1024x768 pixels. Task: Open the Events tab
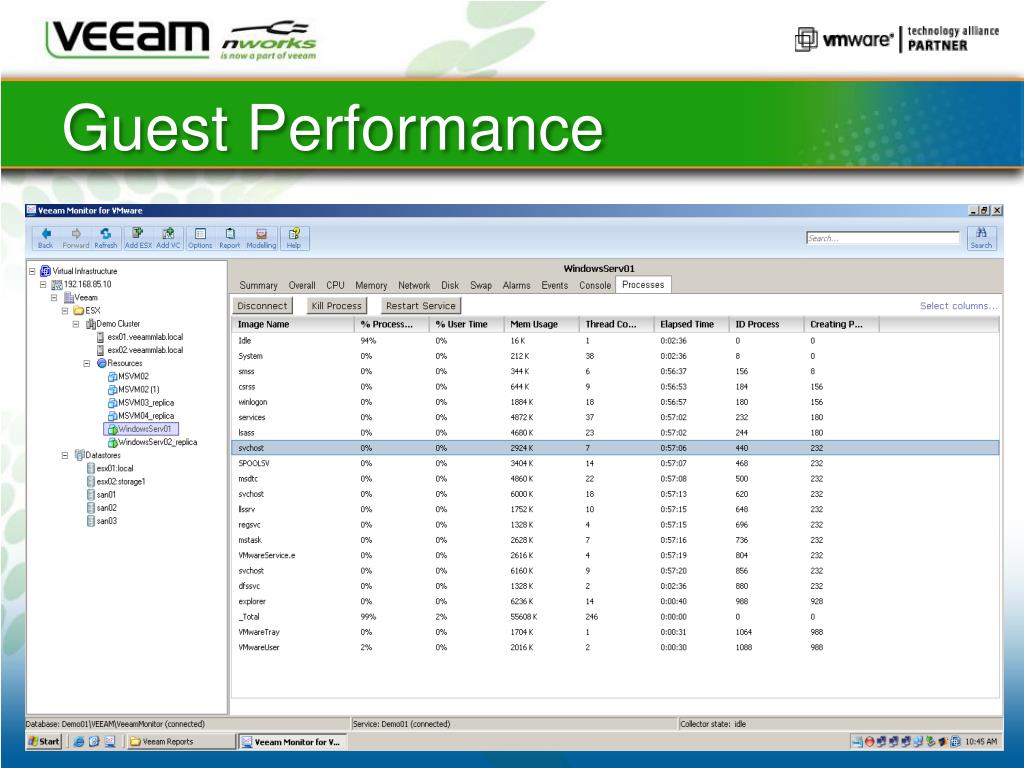point(554,285)
